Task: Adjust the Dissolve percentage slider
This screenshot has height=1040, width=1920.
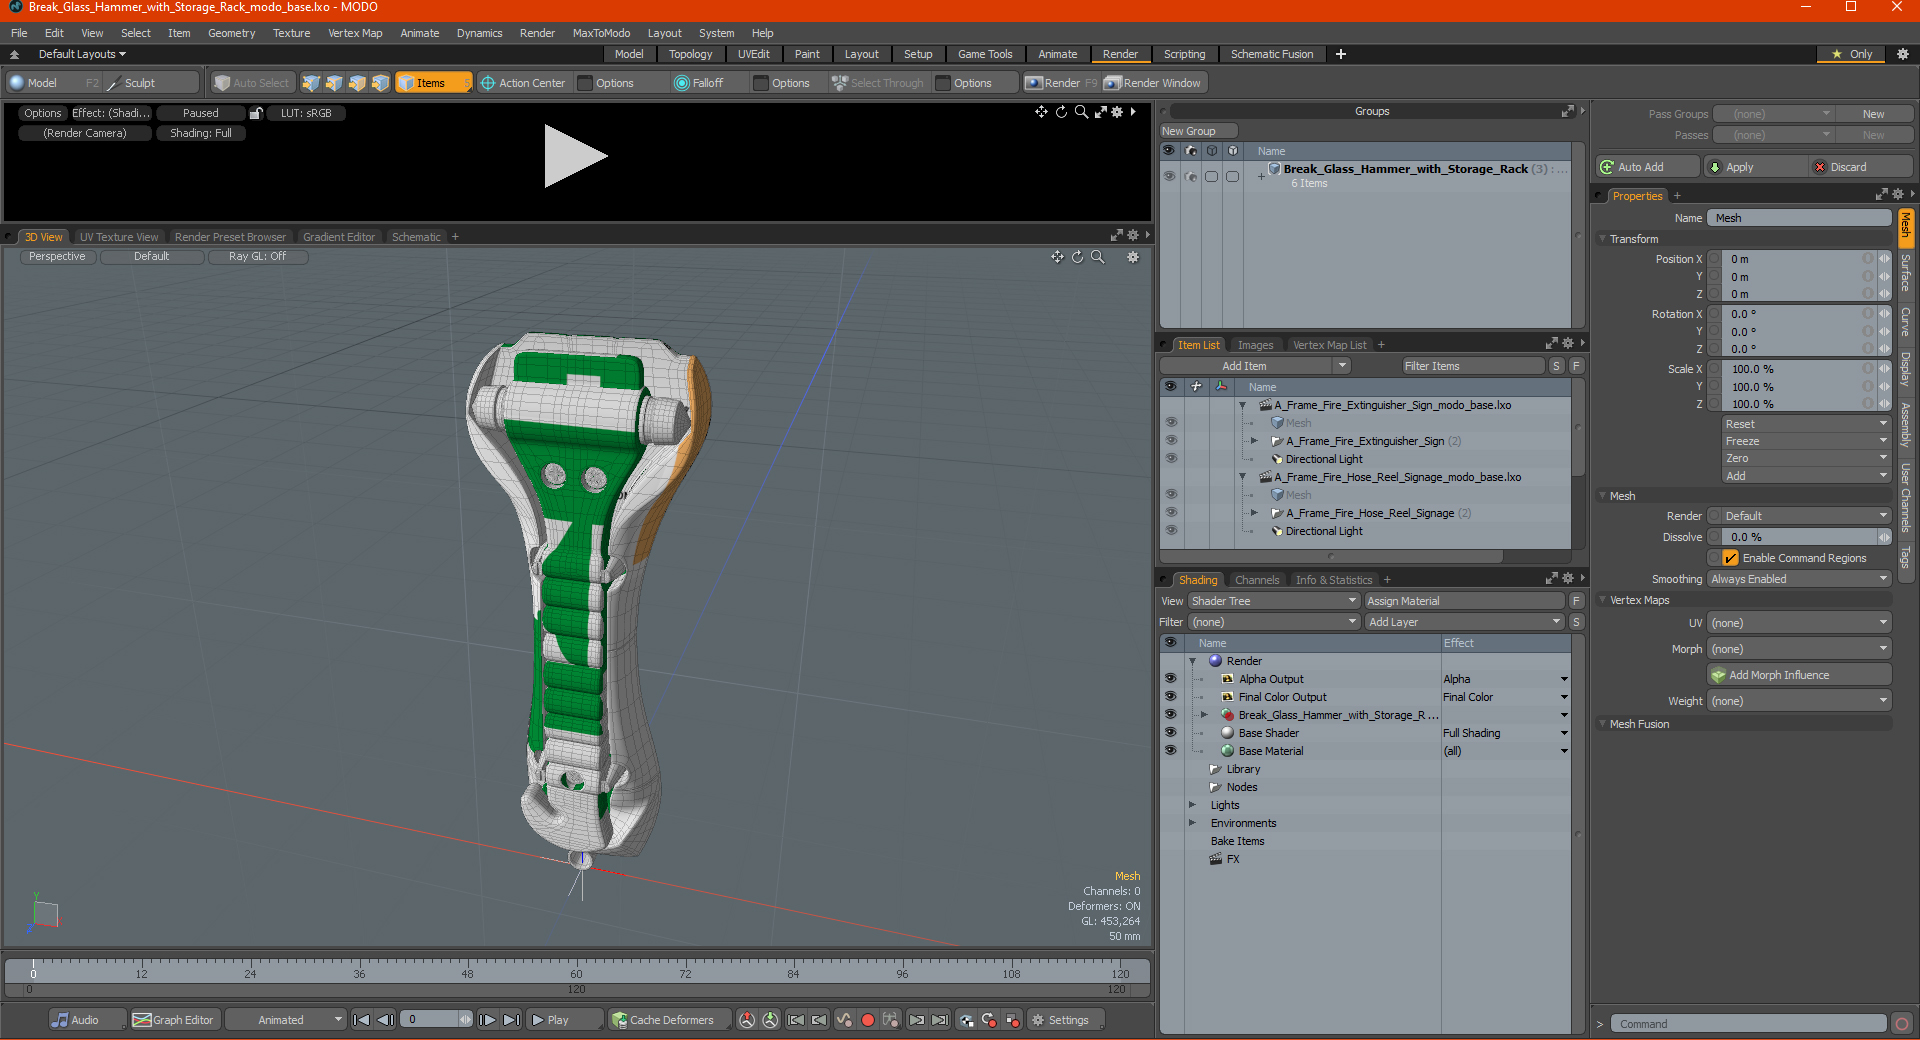Action: pos(1799,537)
